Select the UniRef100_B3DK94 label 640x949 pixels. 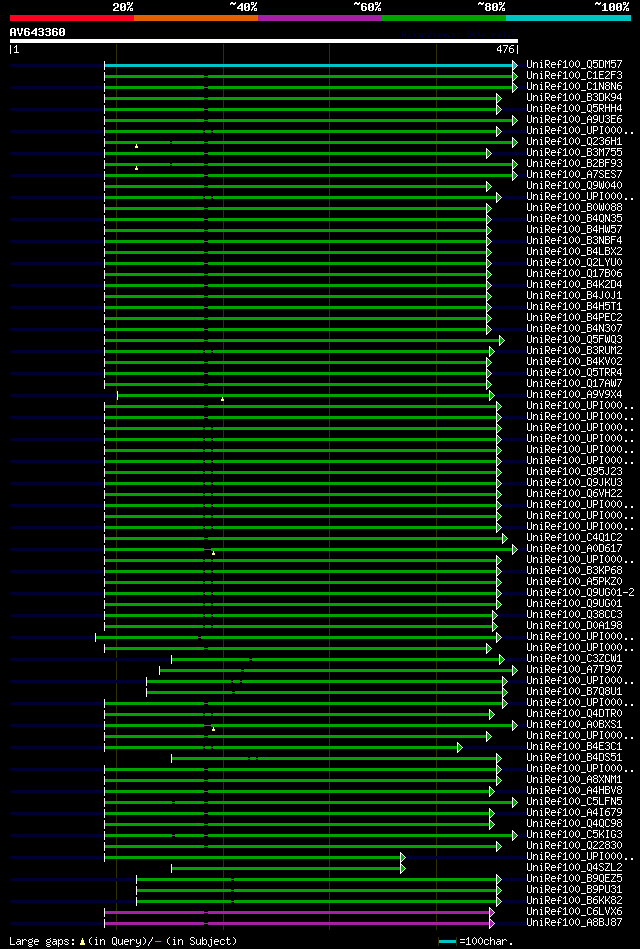[574, 97]
